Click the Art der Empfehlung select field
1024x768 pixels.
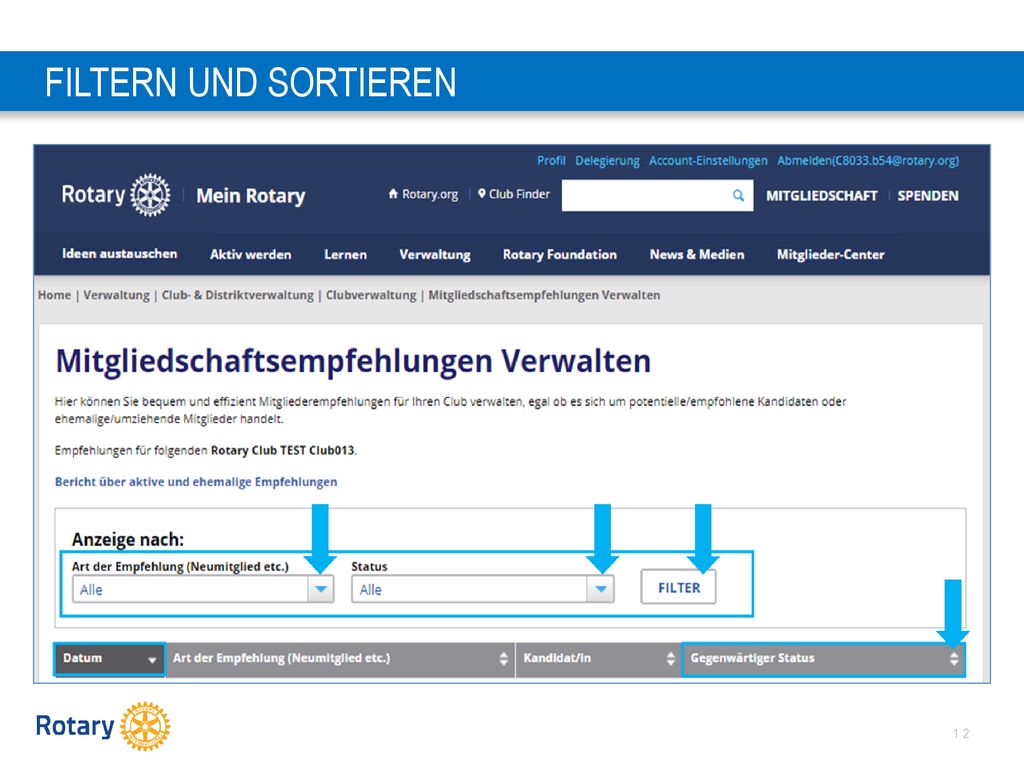pyautogui.click(x=203, y=589)
